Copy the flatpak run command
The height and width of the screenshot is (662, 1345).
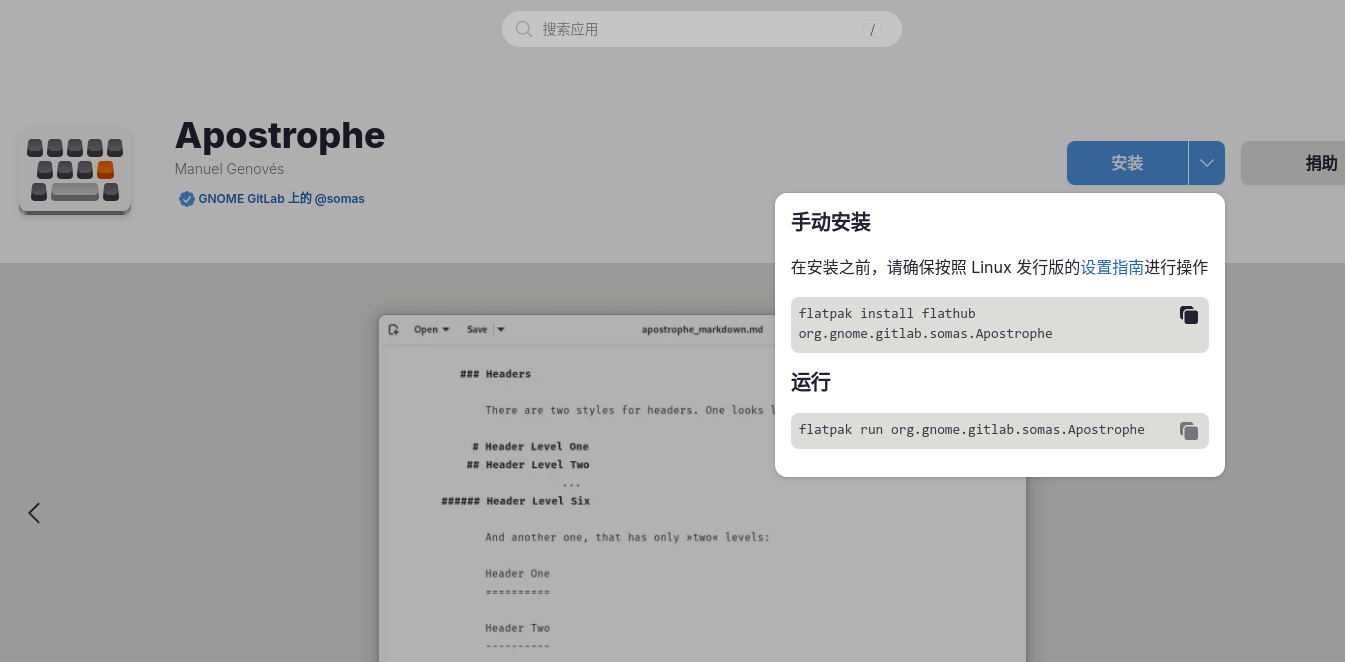tap(1189, 431)
